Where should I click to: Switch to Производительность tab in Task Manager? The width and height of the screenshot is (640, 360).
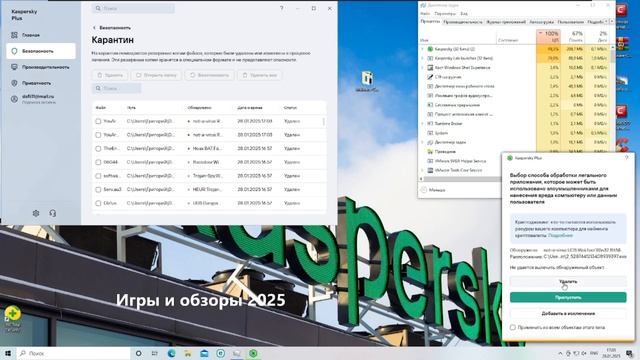click(463, 22)
